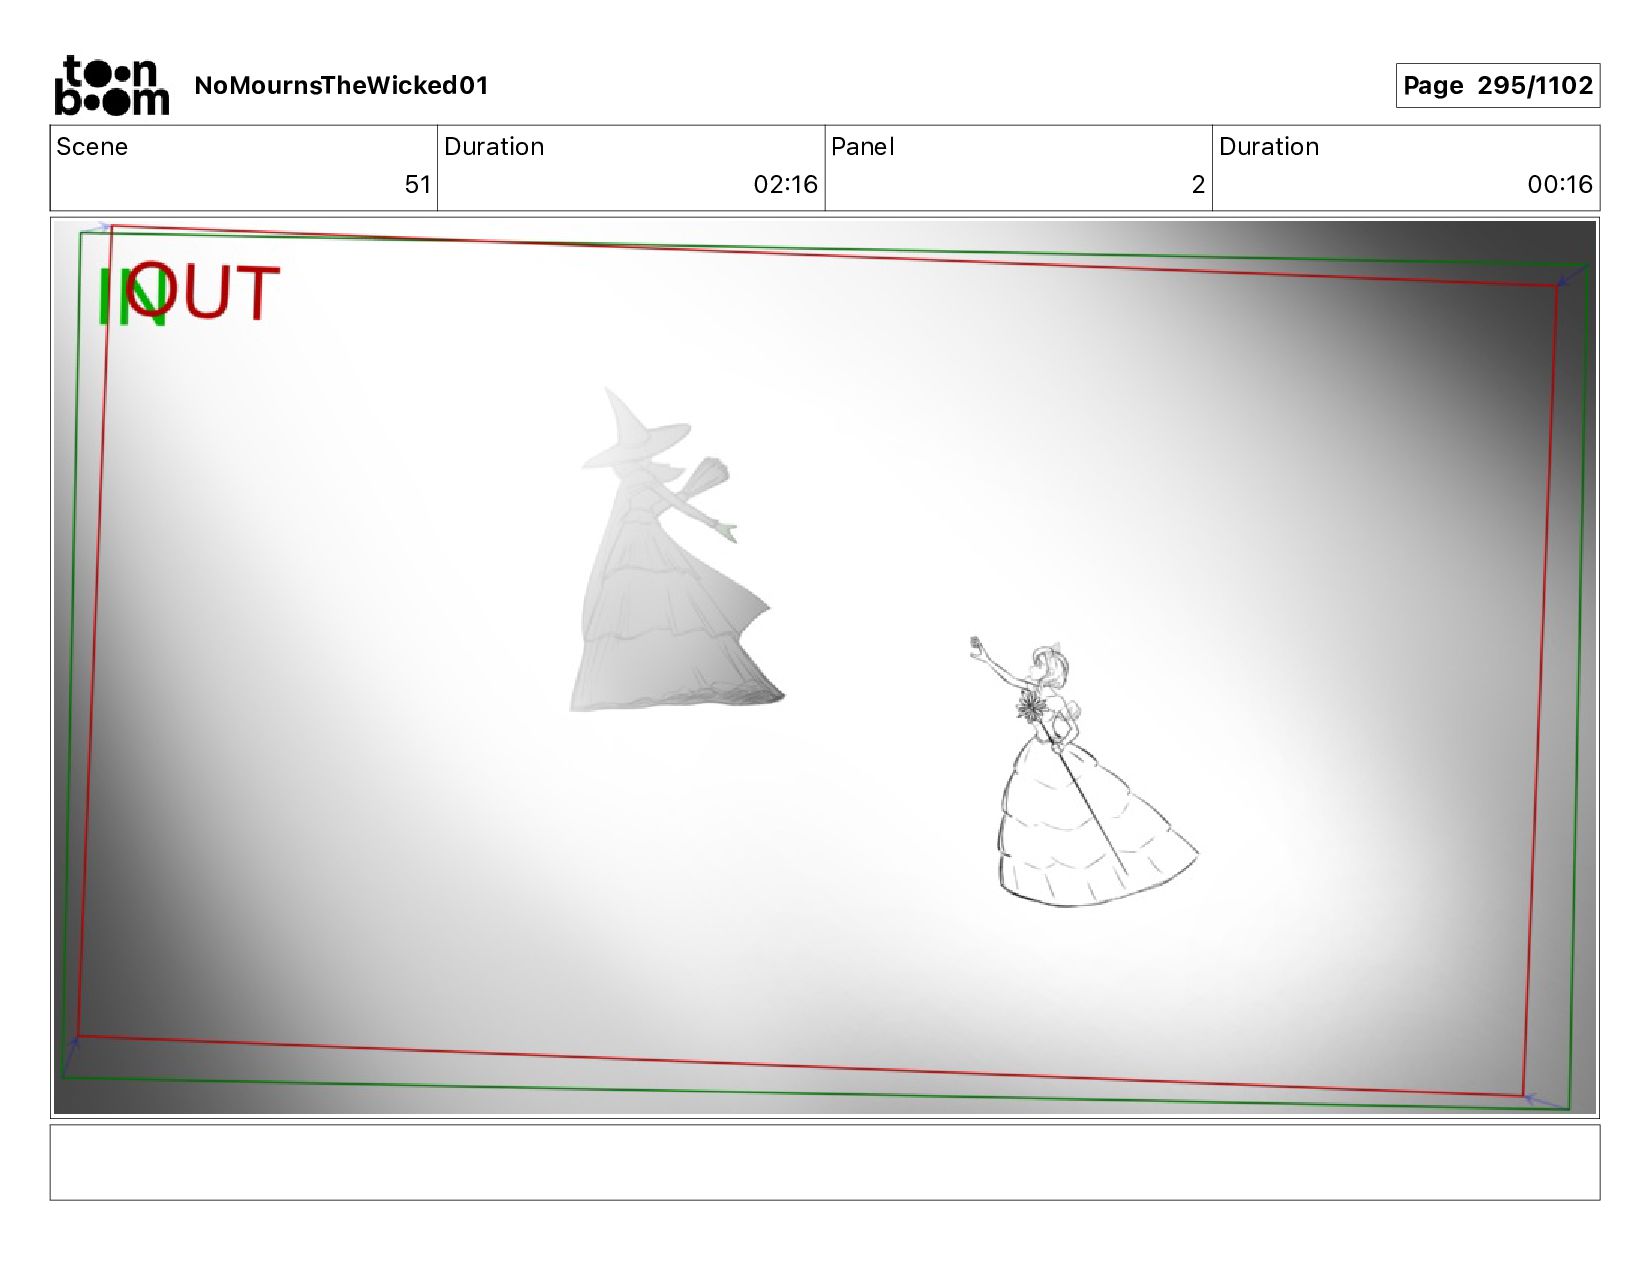Select the project title NoMournsTheWicked01
The height and width of the screenshot is (1275, 1650).
[x=341, y=85]
